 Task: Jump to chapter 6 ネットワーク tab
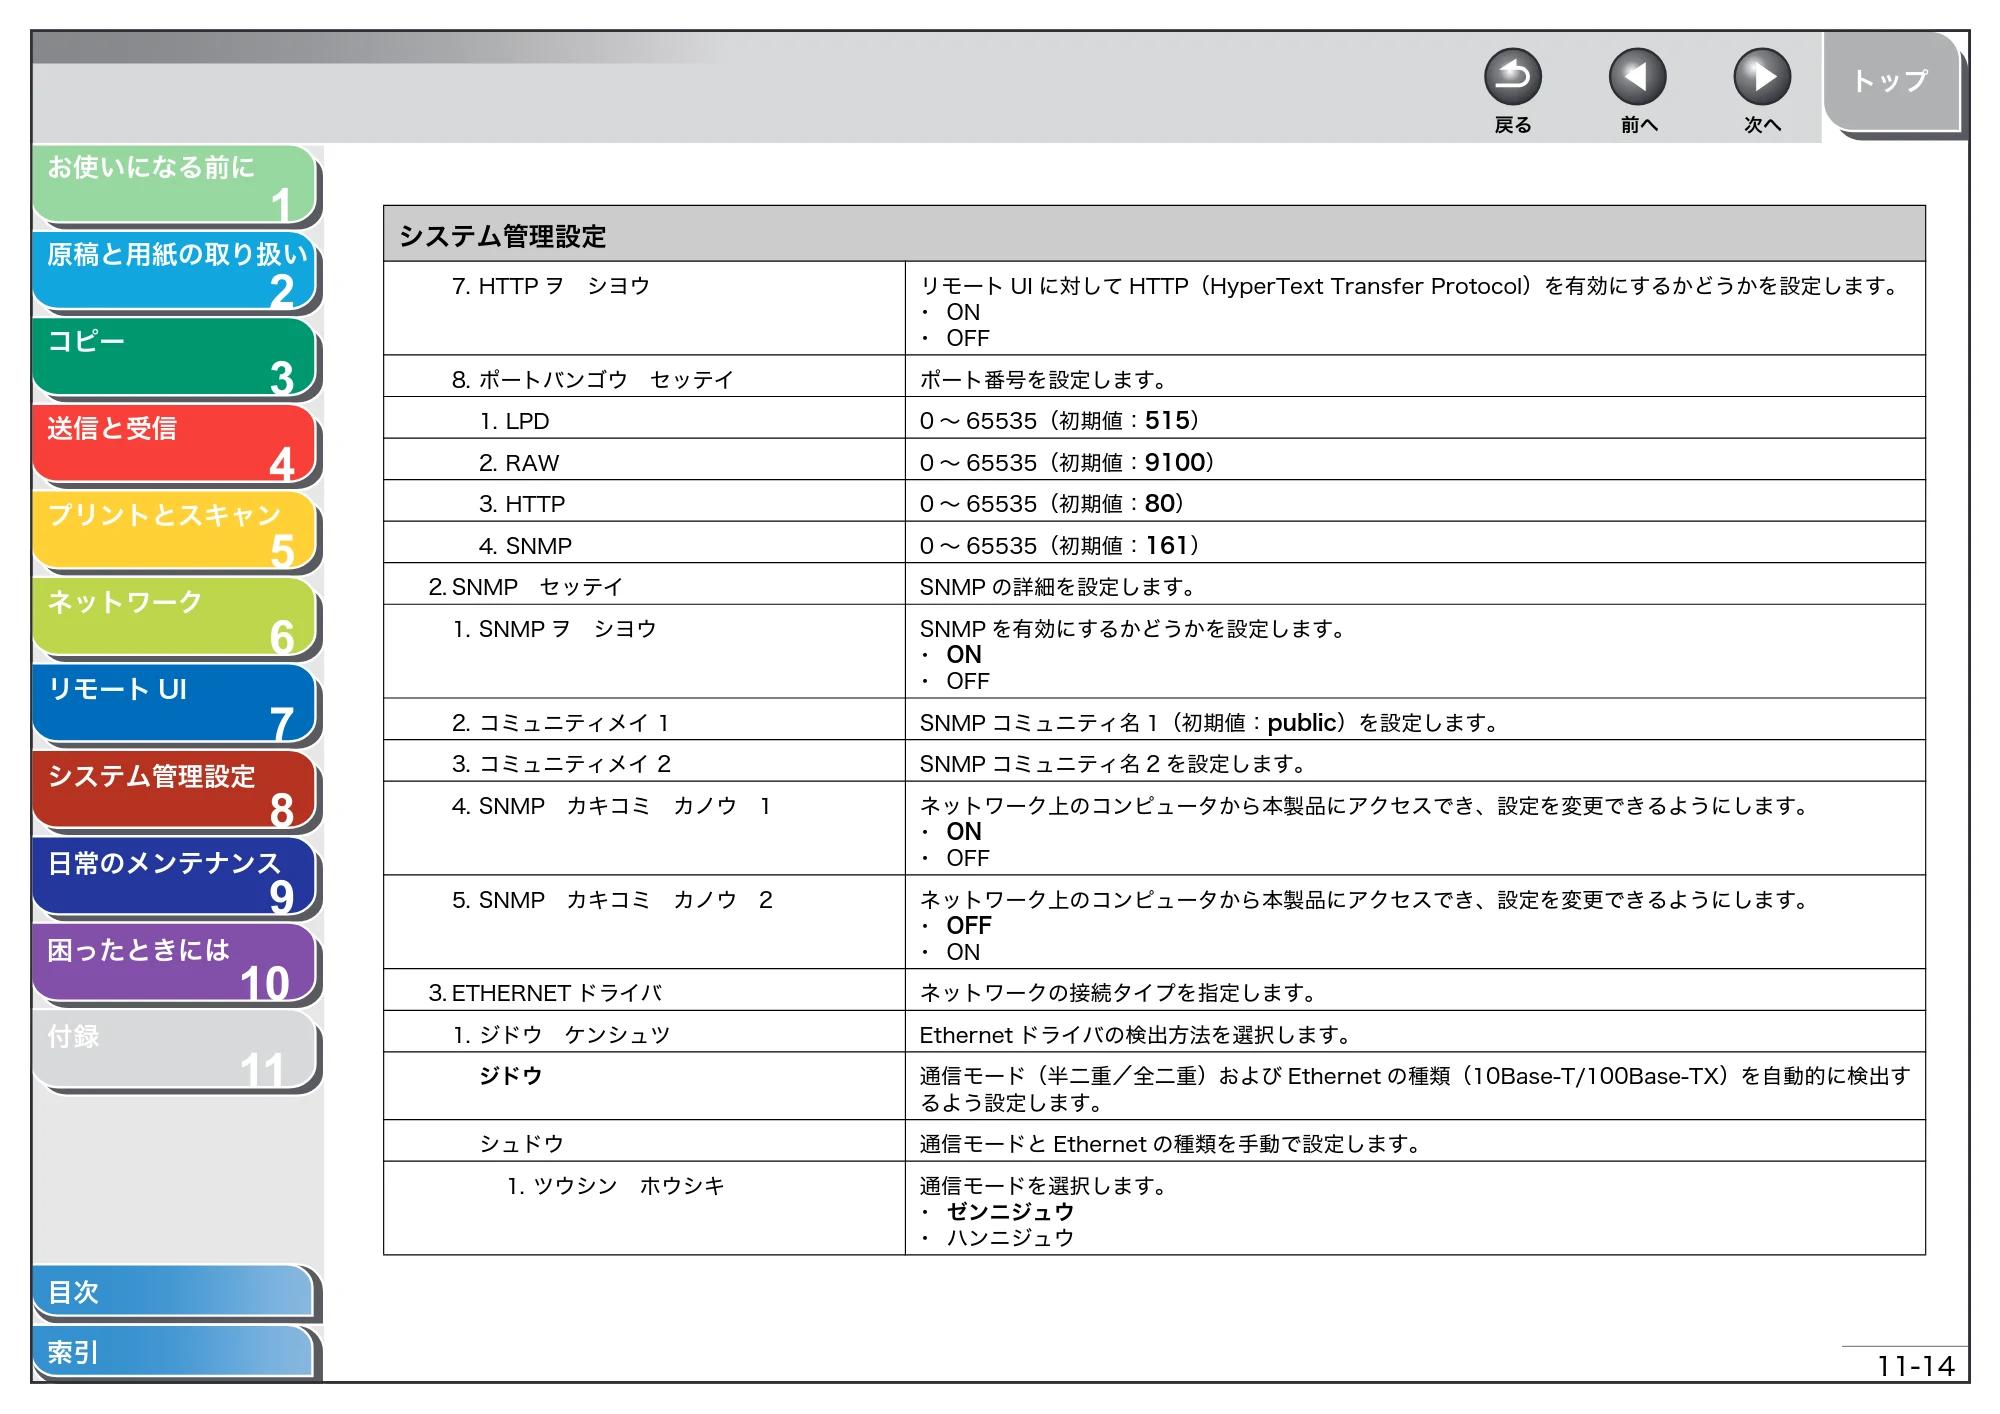pos(175,619)
